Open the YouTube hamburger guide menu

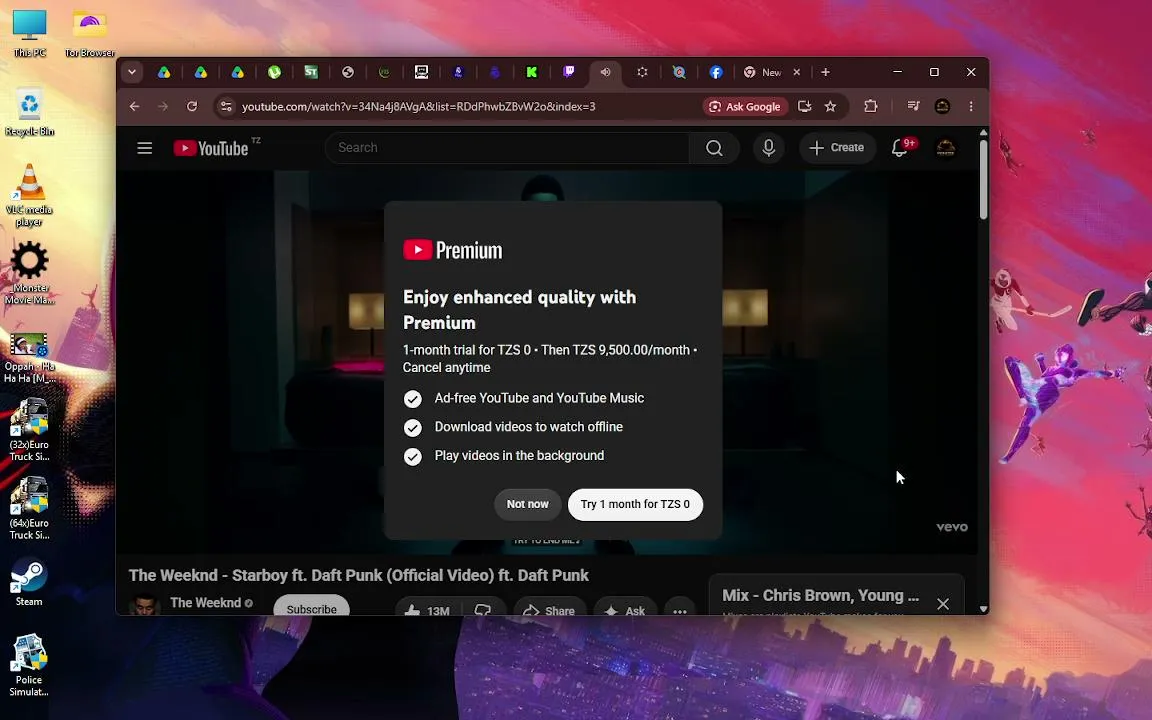145,148
